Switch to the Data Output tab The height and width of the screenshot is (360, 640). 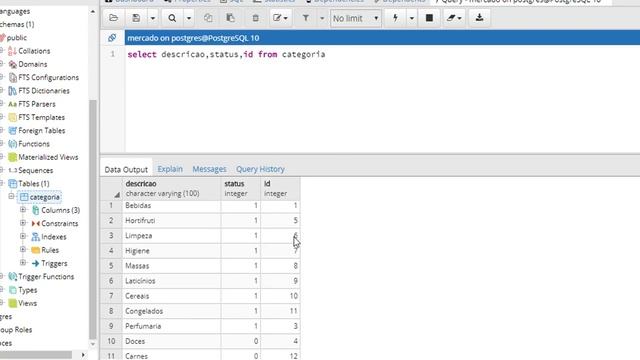(126, 169)
